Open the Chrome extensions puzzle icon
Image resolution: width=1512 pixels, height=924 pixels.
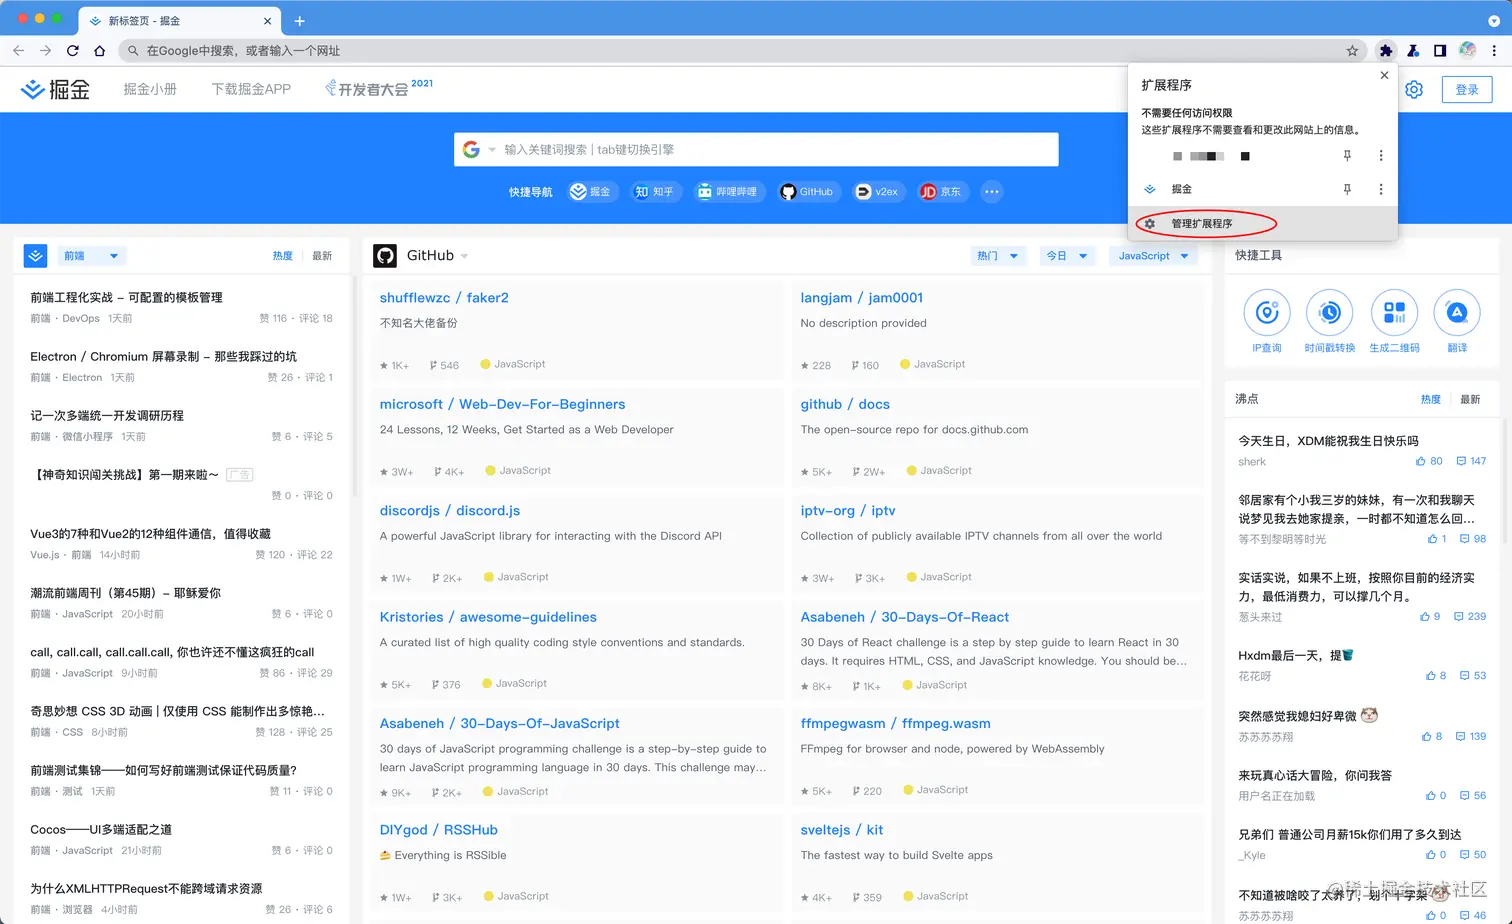point(1385,50)
